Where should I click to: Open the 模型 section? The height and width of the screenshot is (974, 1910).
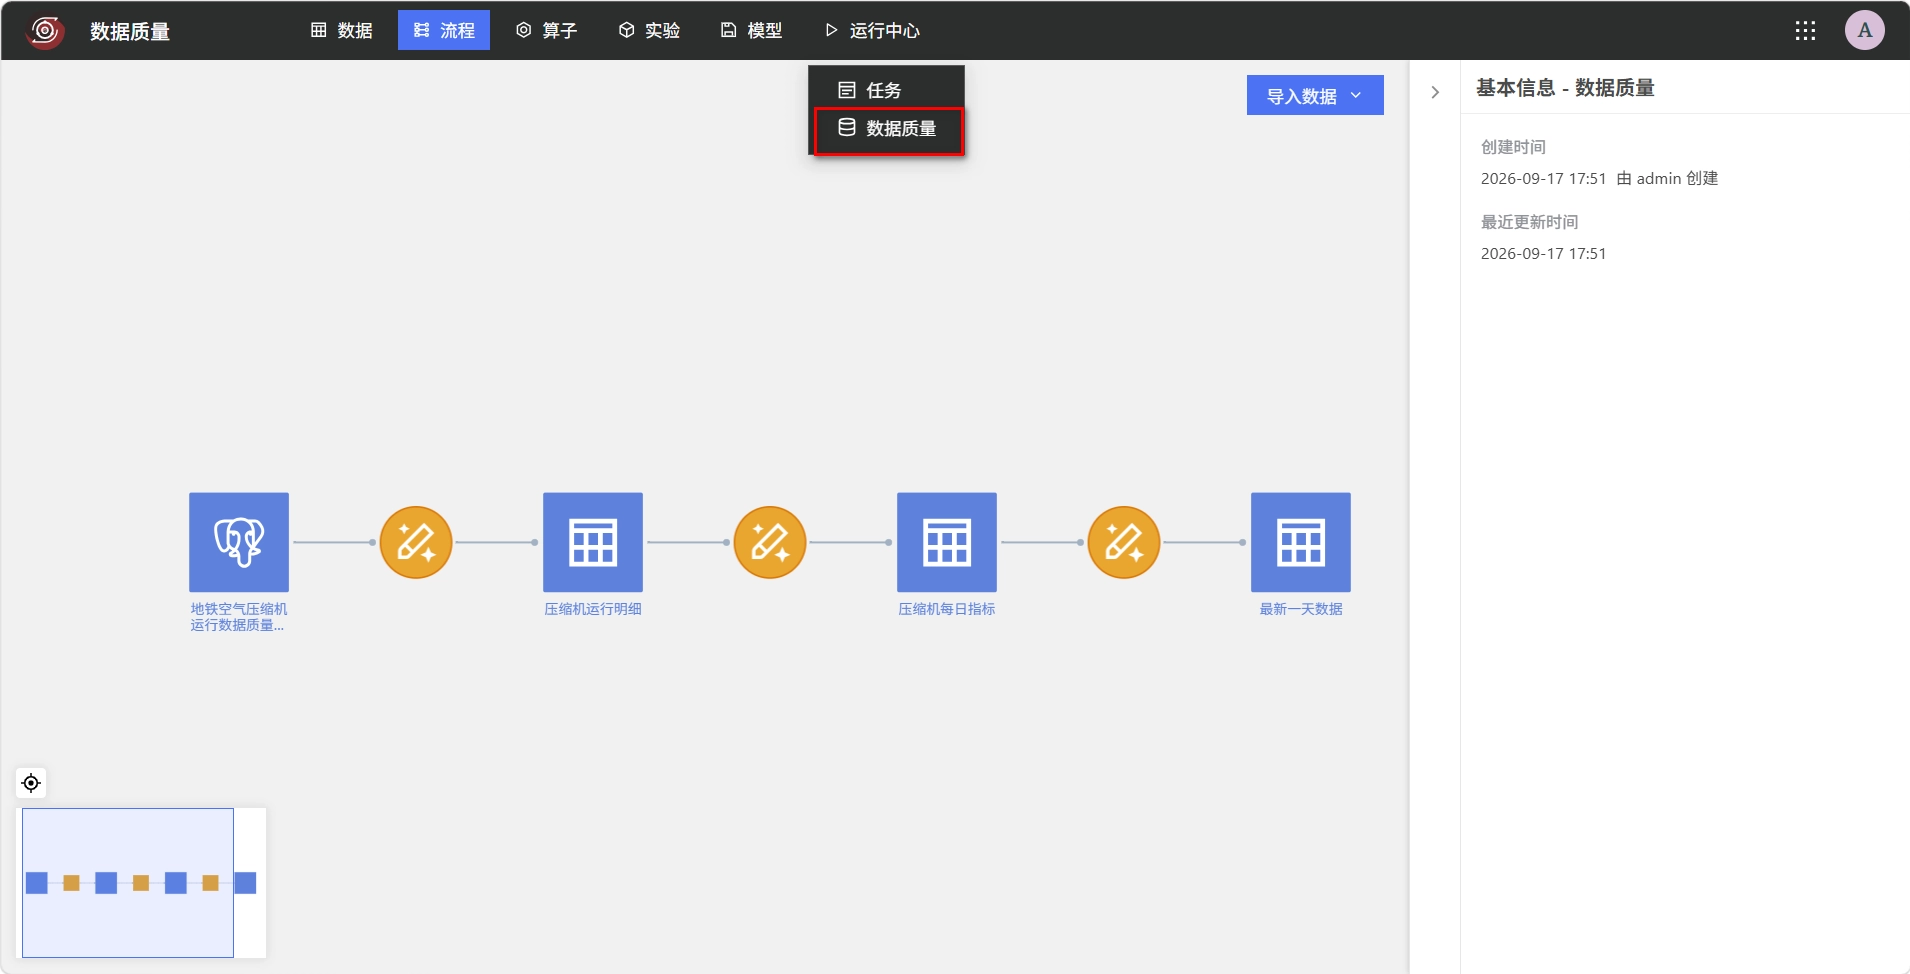pyautogui.click(x=751, y=30)
